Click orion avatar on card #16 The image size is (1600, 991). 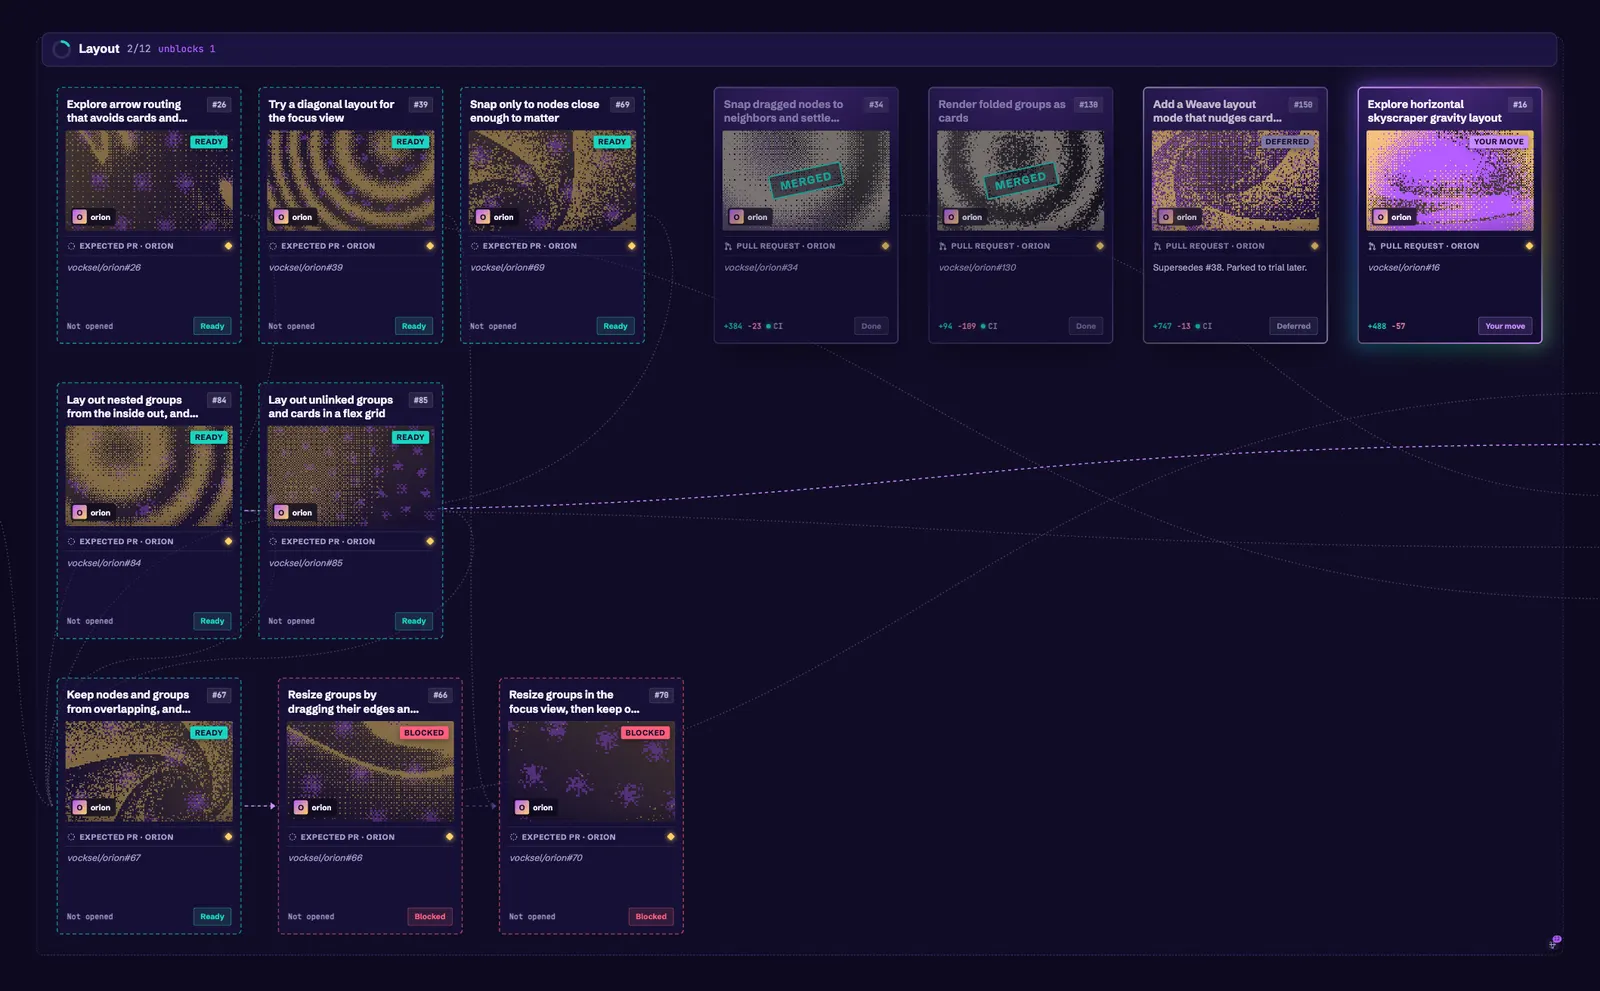tap(1381, 217)
